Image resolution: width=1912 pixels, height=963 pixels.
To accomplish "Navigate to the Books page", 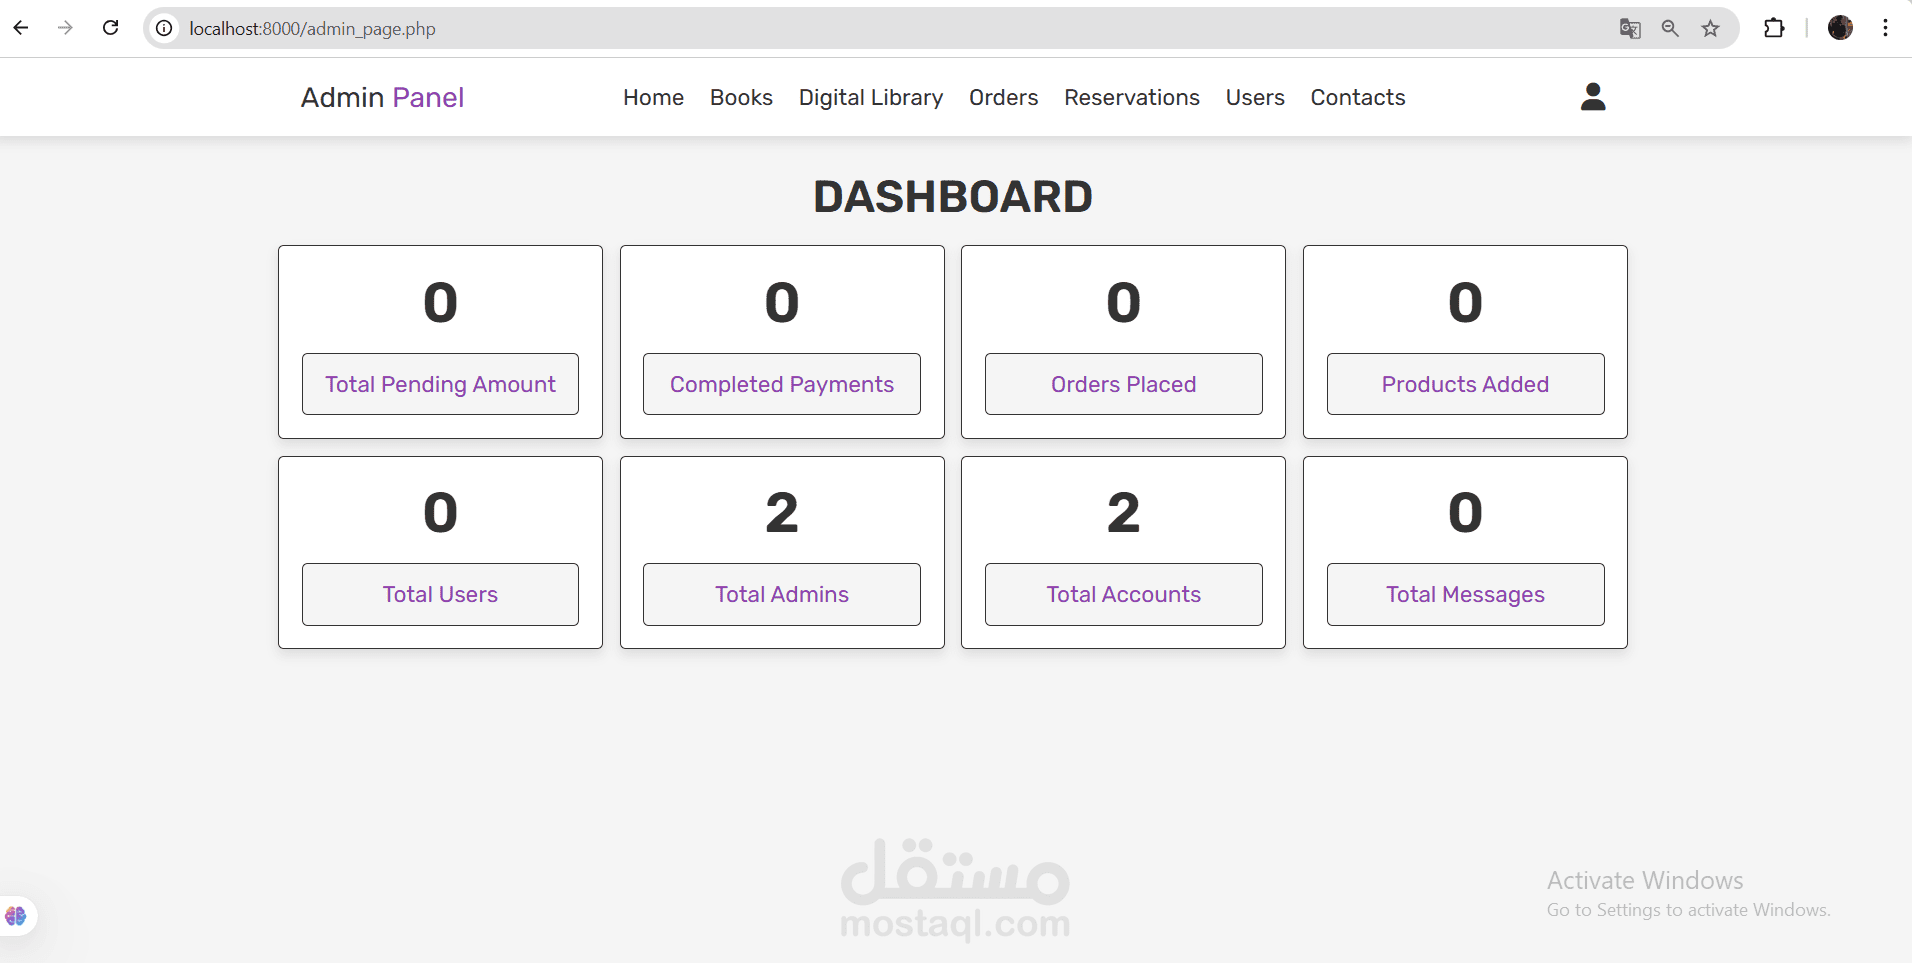I will pos(741,97).
